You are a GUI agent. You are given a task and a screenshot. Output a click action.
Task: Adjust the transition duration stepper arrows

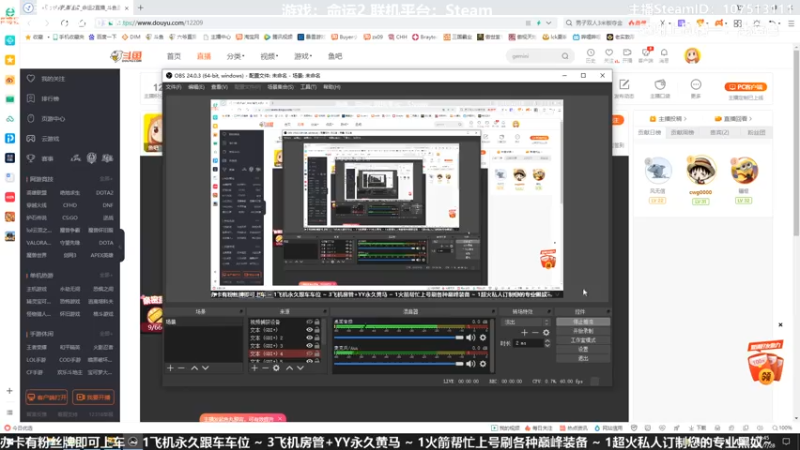[547, 343]
